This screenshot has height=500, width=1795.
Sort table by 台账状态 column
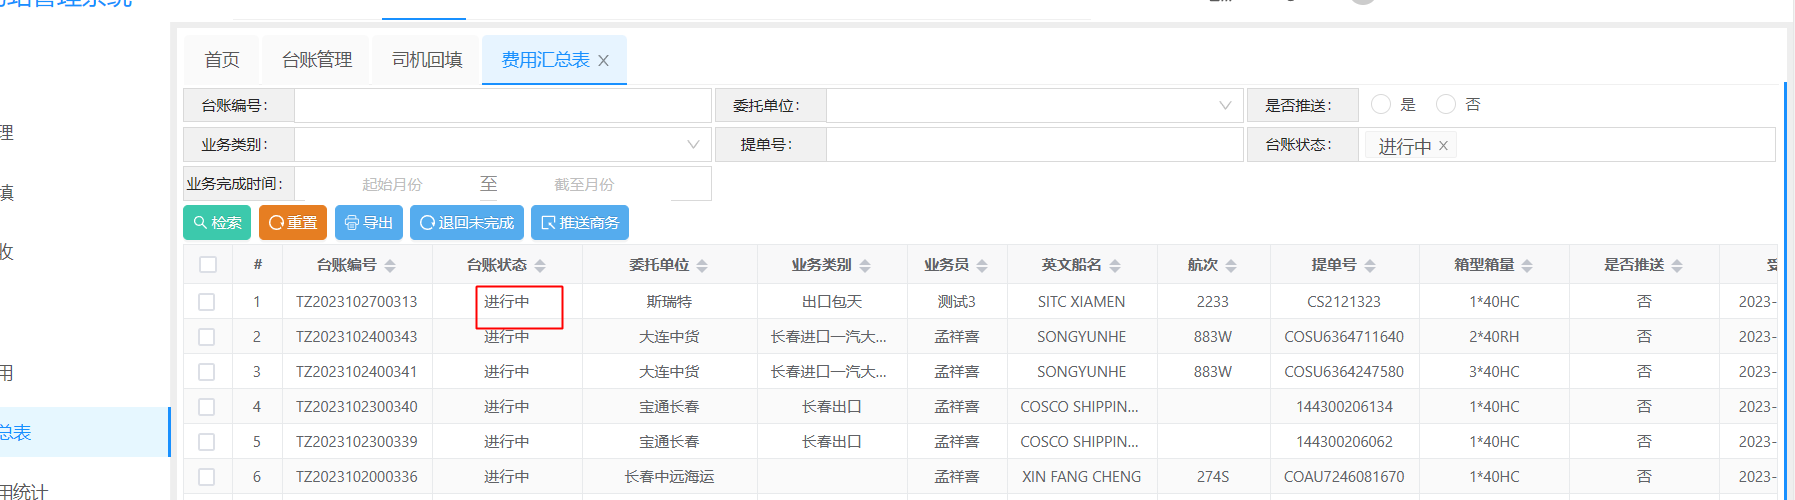pos(540,266)
